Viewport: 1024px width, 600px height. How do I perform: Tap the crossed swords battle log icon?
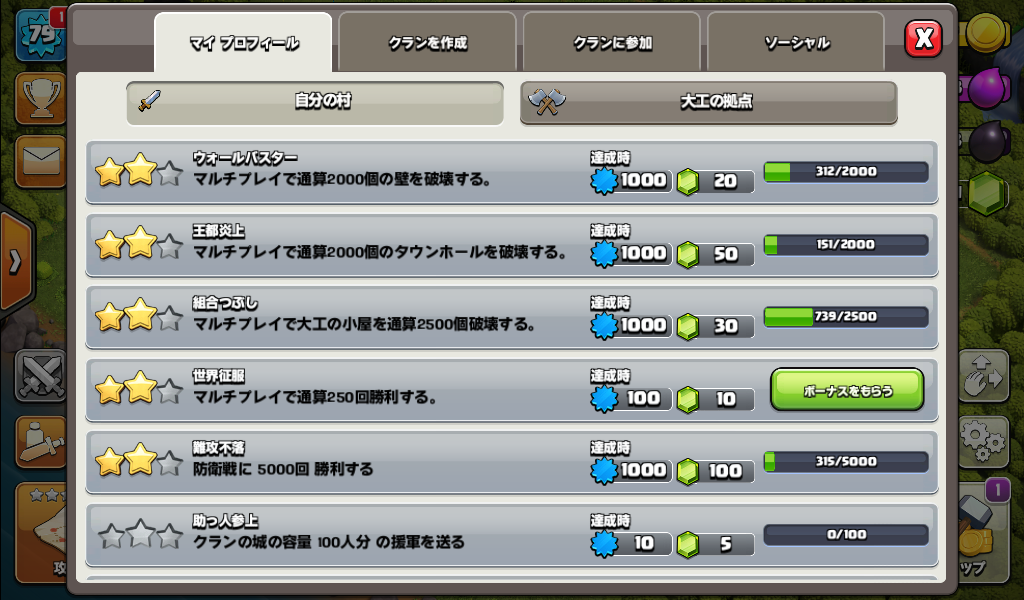pos(40,377)
